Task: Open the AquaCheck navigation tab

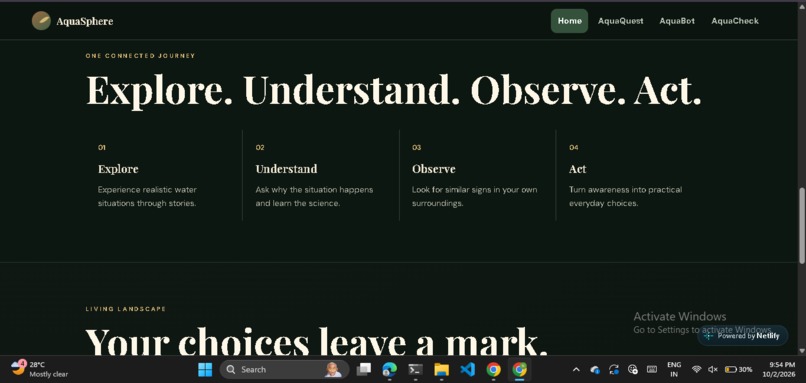Action: pos(735,21)
